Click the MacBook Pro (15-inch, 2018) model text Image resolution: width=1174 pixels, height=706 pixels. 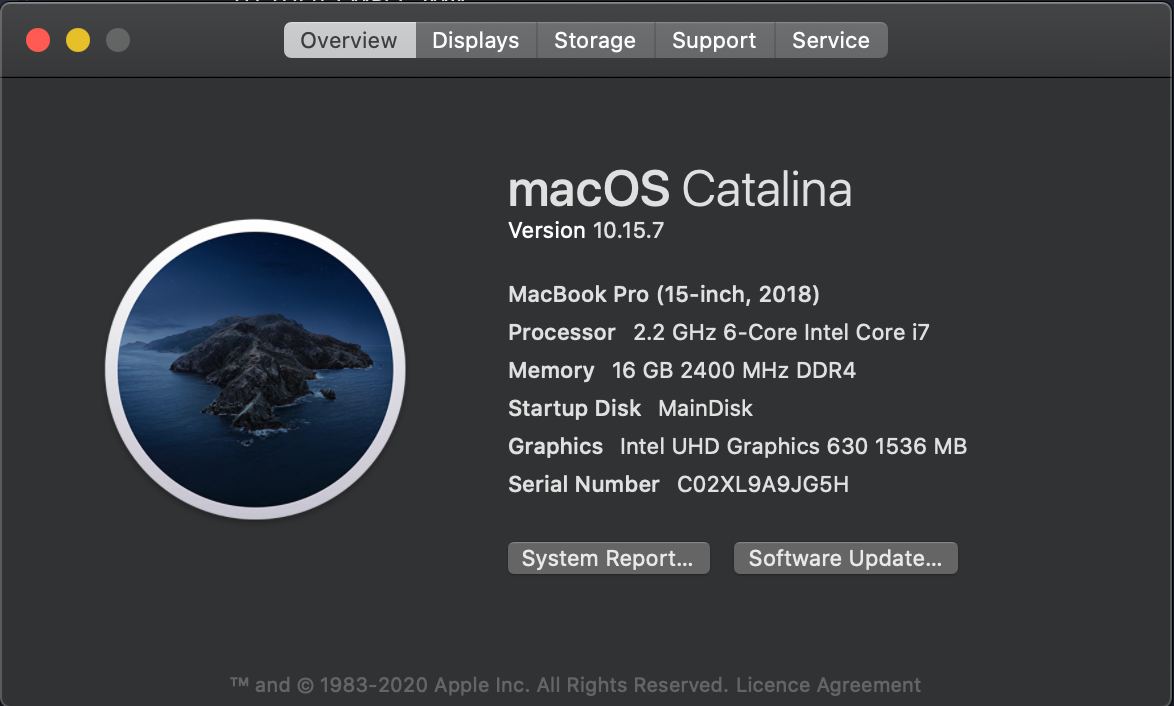[663, 294]
